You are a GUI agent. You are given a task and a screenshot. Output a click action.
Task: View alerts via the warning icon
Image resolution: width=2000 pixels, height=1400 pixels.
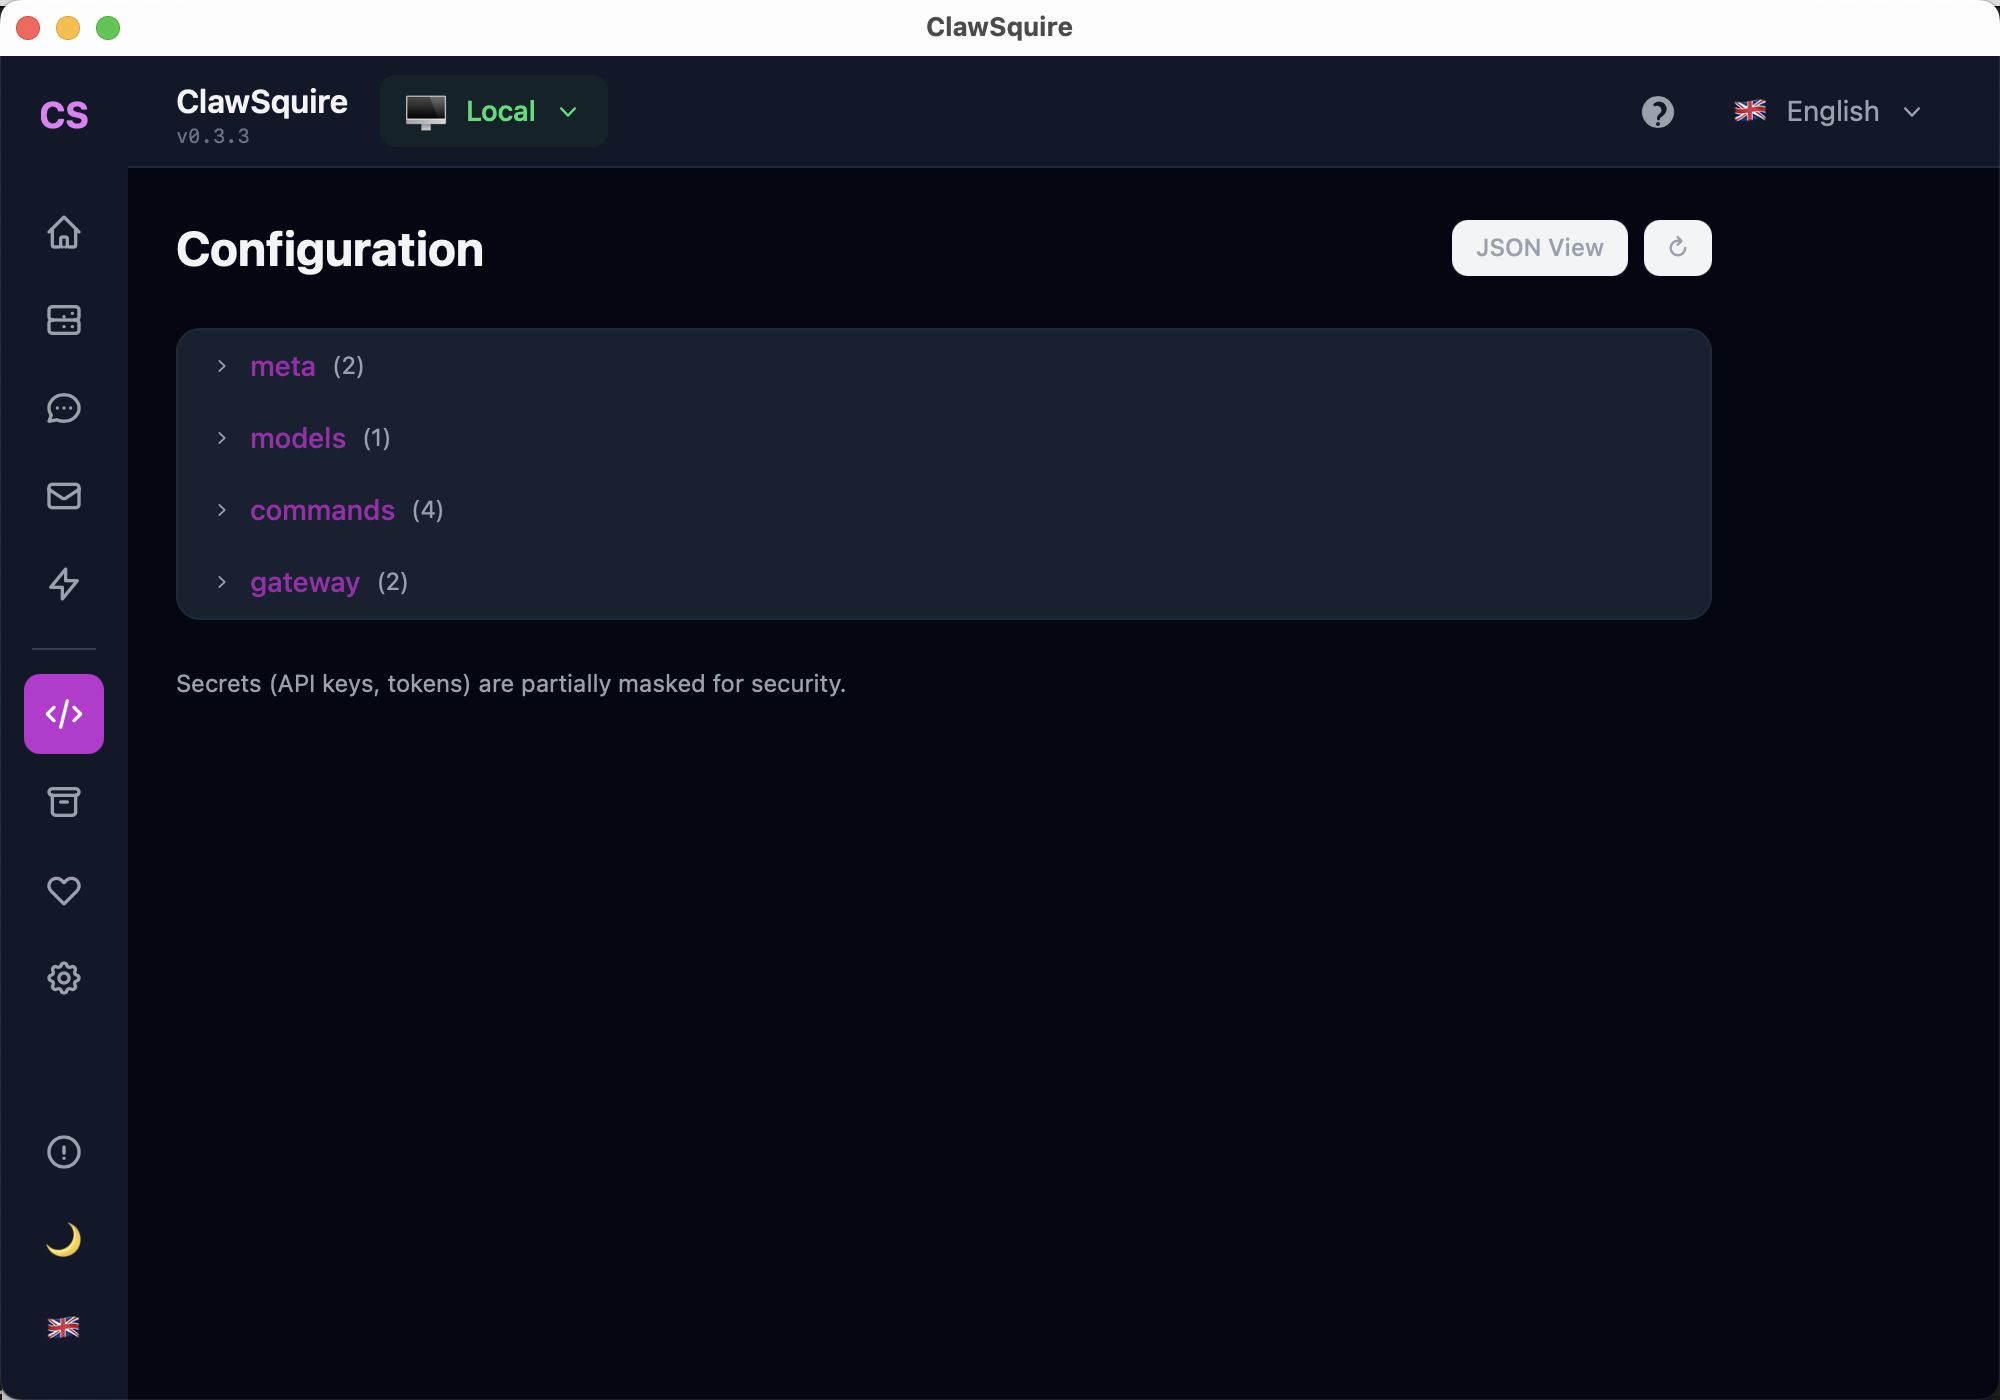point(64,1152)
